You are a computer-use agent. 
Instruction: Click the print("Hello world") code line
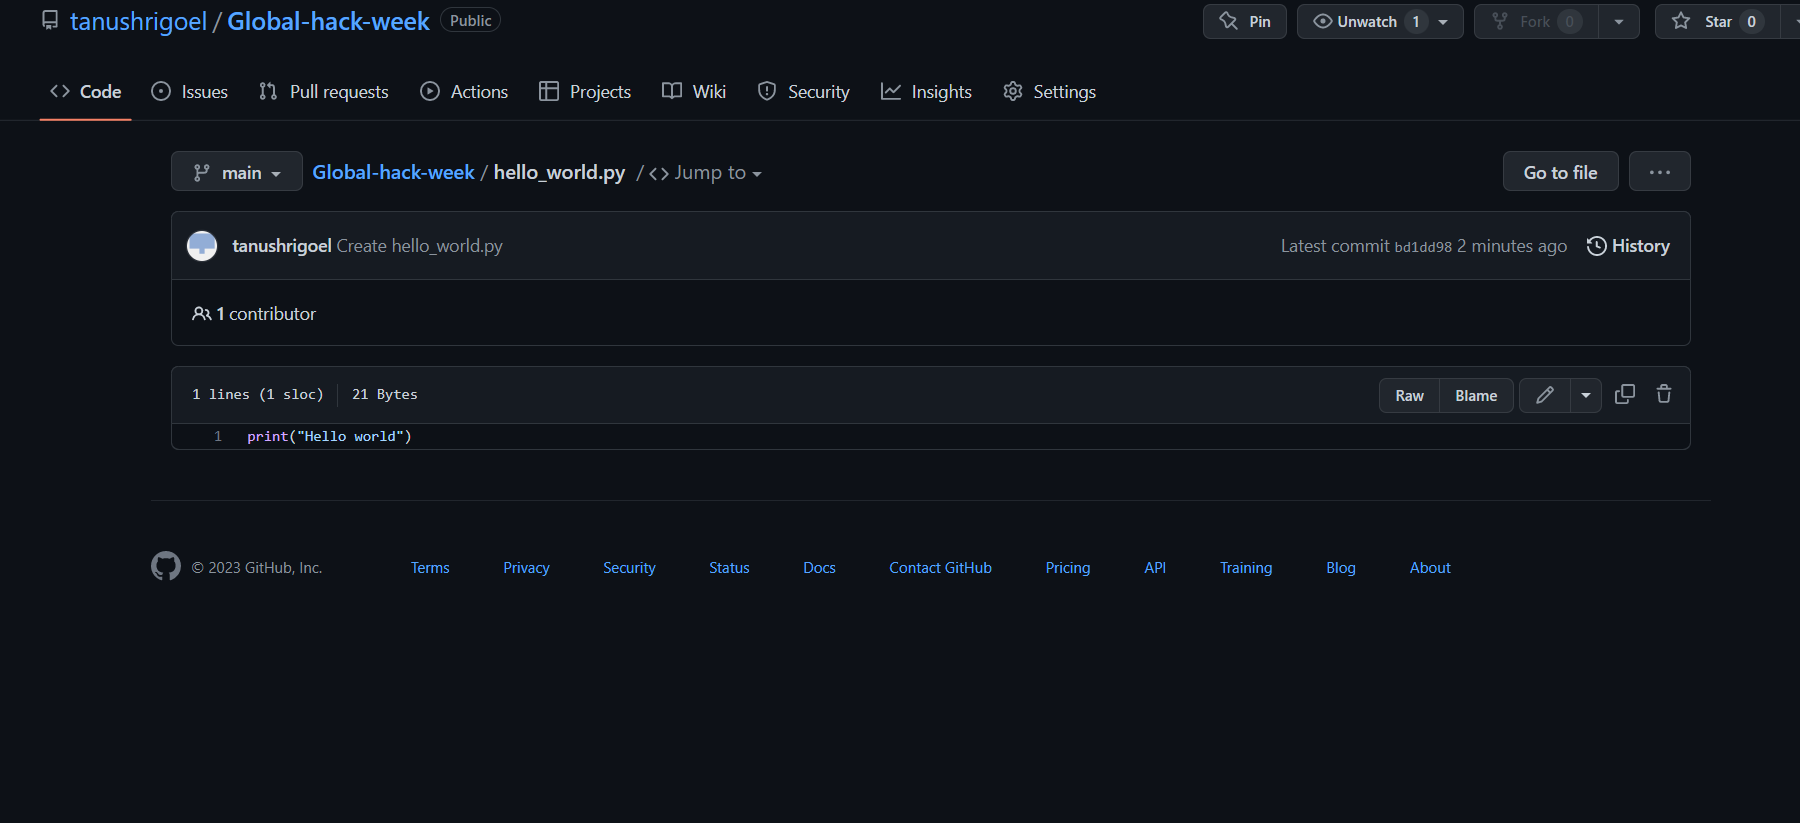pos(329,436)
